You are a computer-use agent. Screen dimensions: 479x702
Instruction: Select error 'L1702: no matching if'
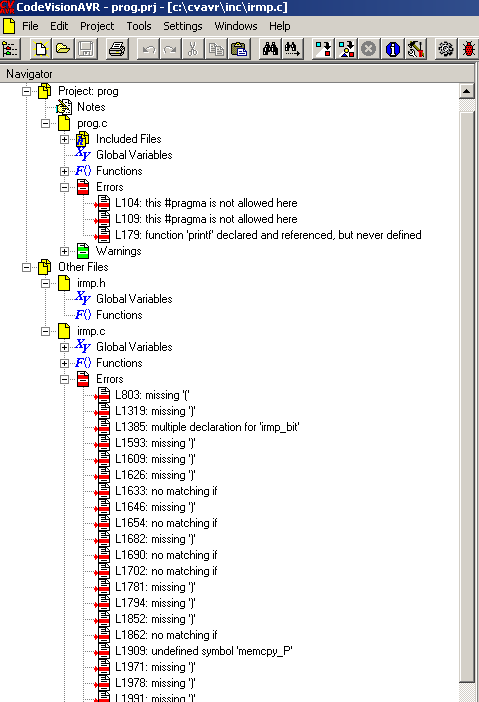coord(166,571)
